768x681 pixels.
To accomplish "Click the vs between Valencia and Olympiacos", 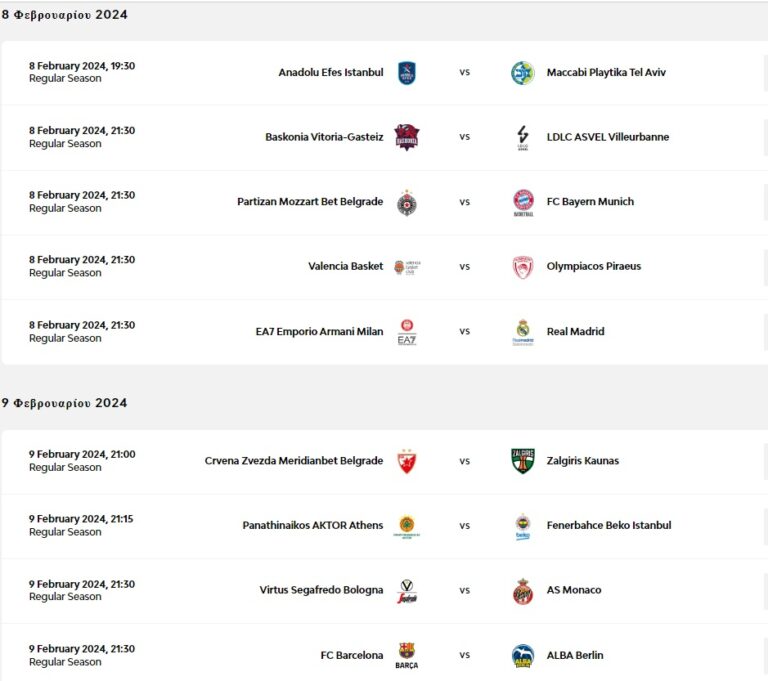I will point(465,267).
